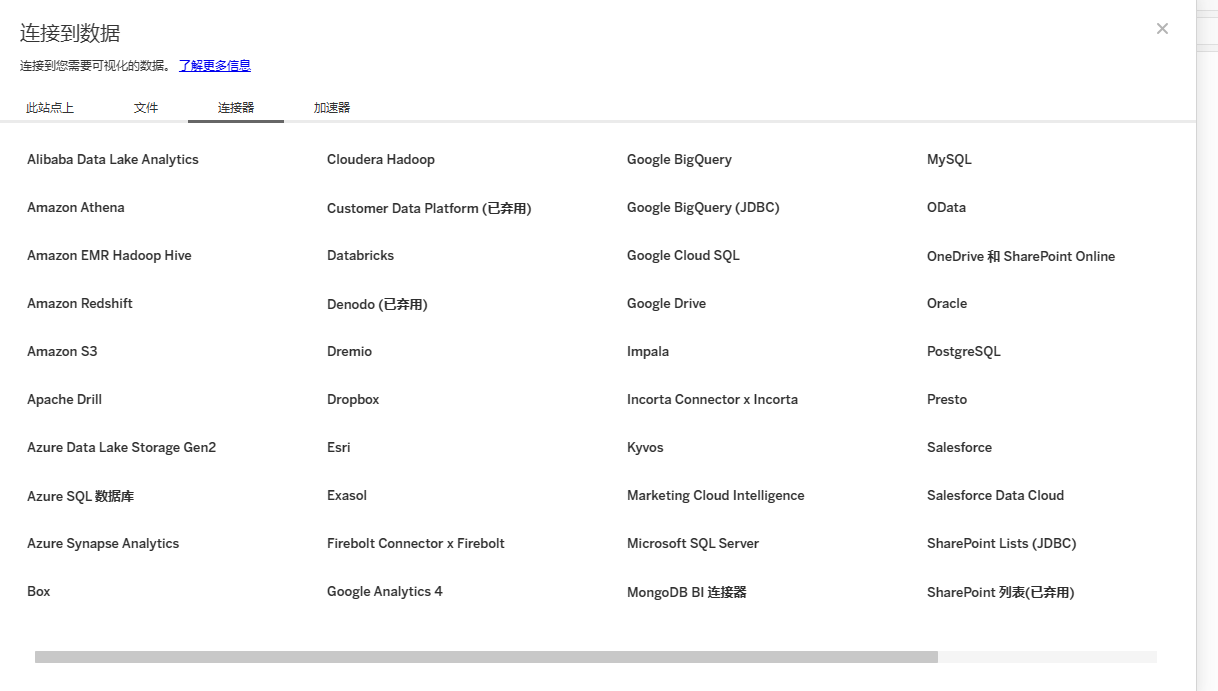The image size is (1218, 691).
Task: Select the plain Google BigQuery connector
Action: point(679,159)
